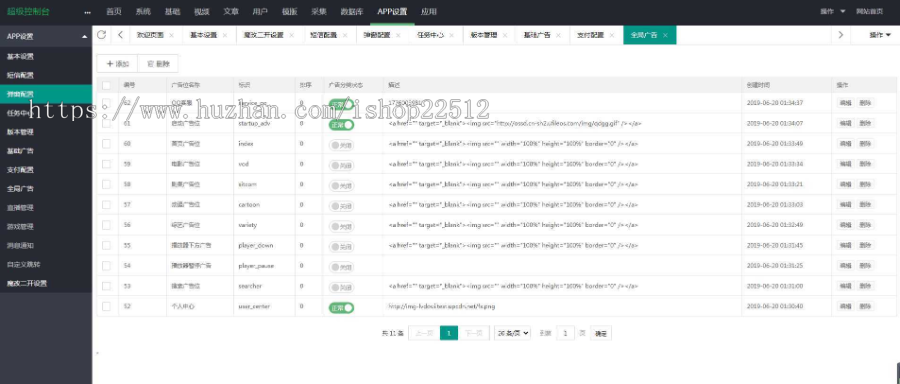Check the box for row 56 variety
The height and width of the screenshot is (384, 900).
107,225
